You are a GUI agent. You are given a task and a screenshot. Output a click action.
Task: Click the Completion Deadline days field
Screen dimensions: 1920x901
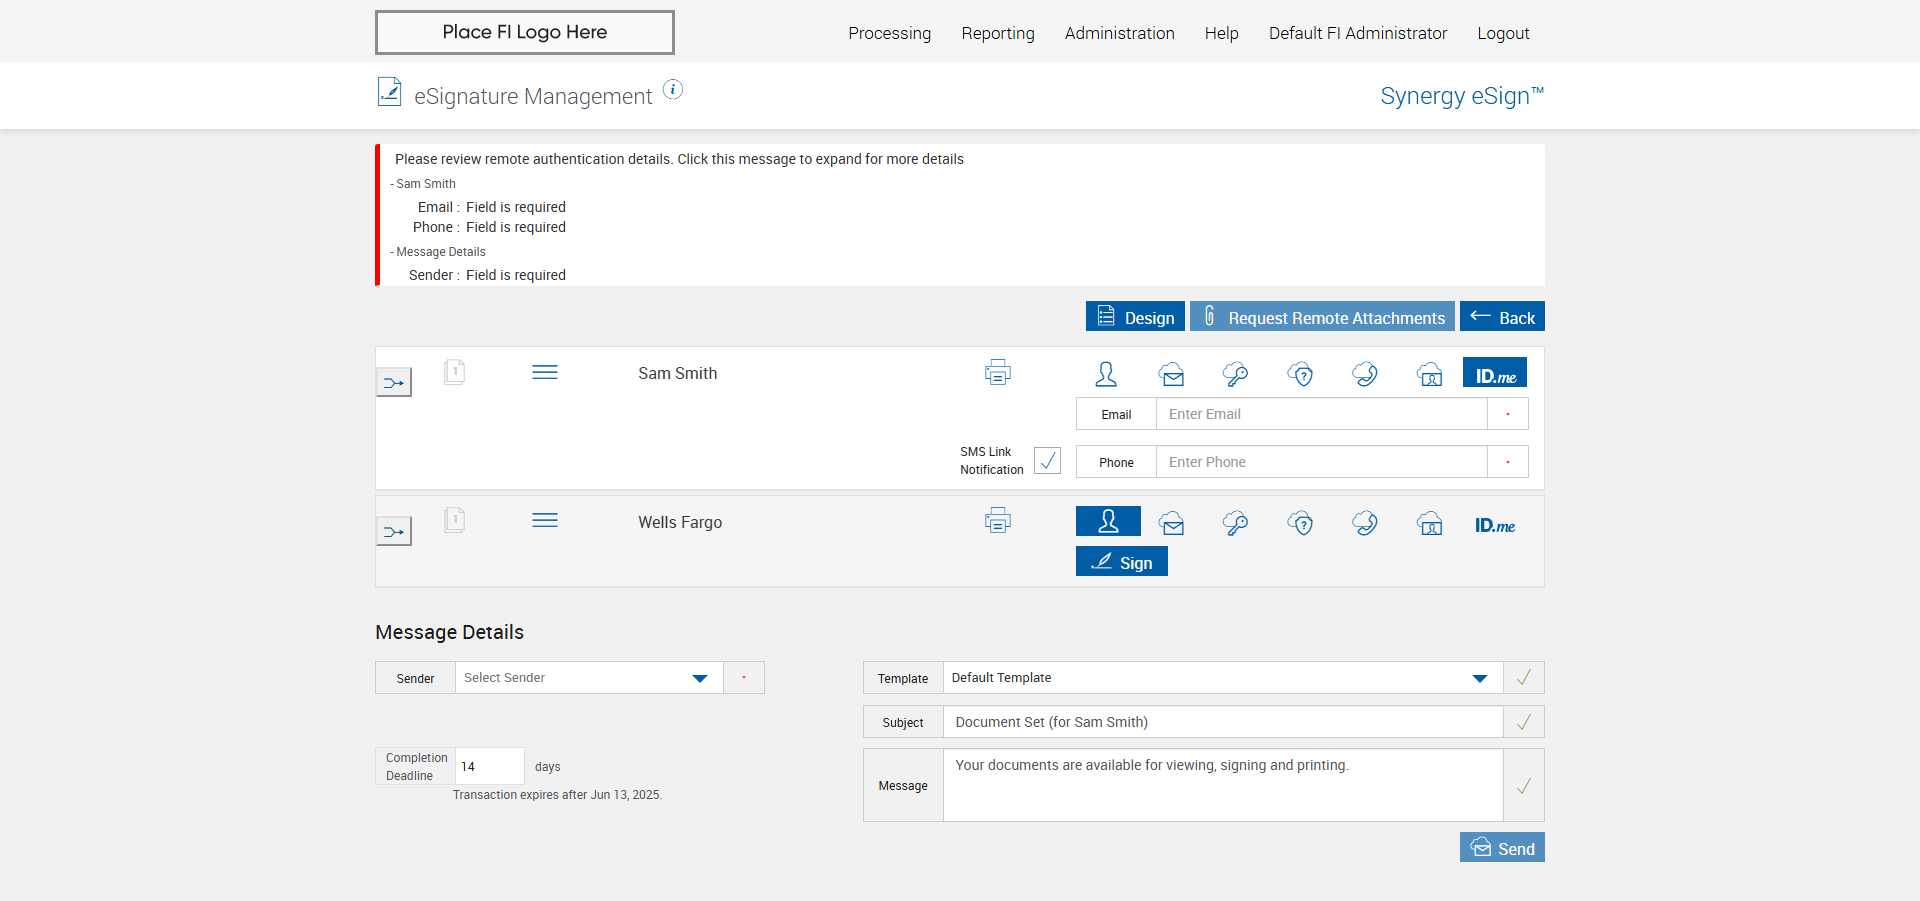tap(489, 767)
